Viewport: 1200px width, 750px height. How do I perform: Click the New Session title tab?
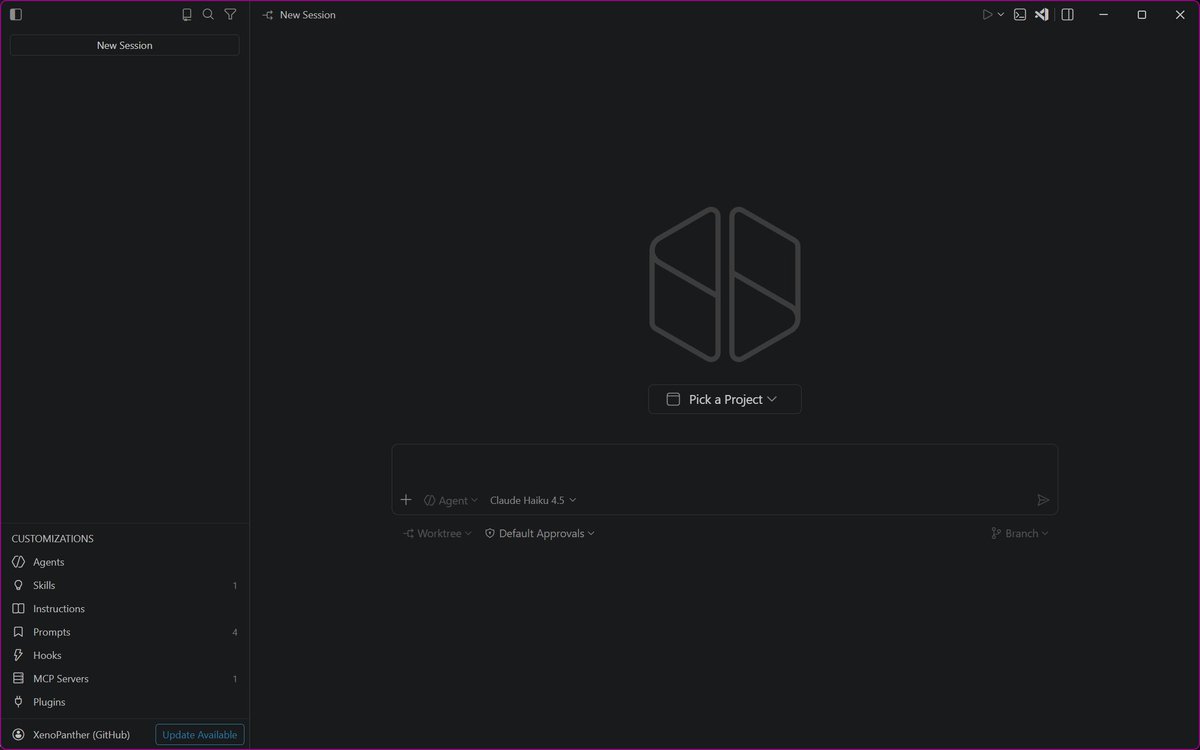[298, 15]
